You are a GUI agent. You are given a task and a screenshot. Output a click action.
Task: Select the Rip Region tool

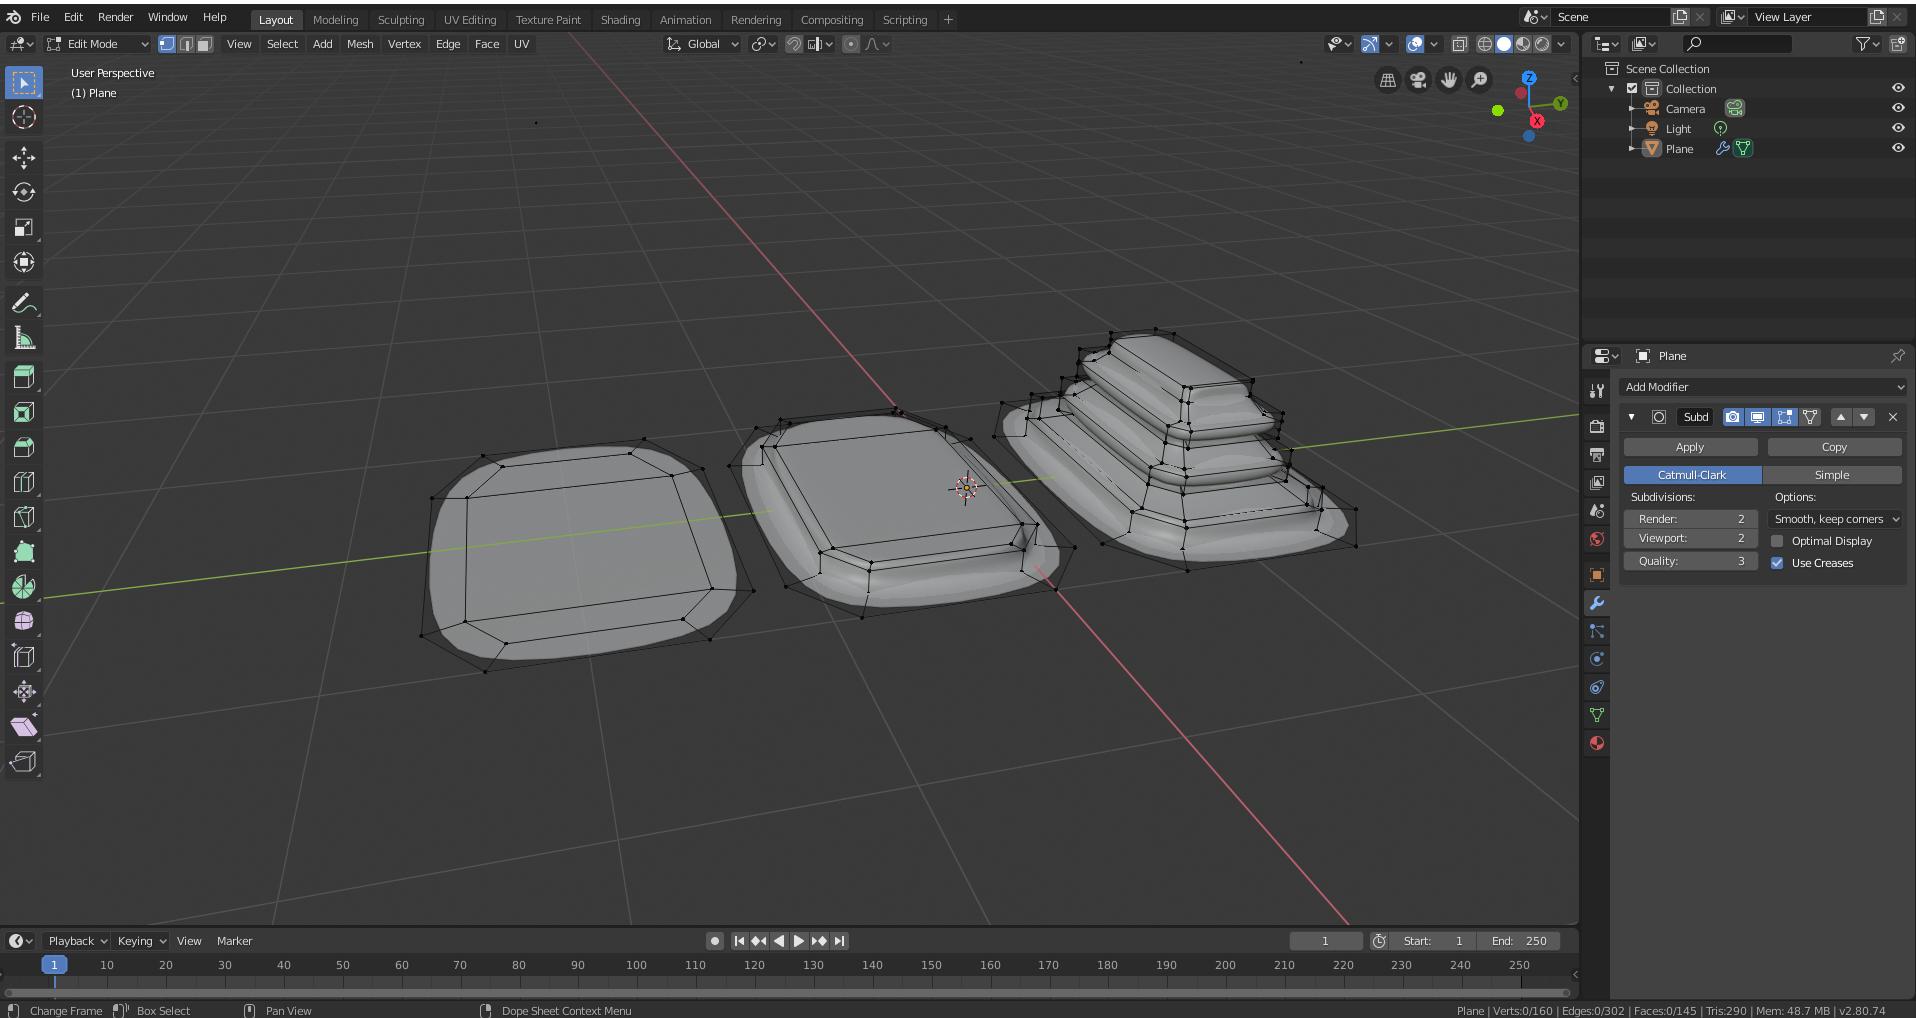[x=24, y=762]
